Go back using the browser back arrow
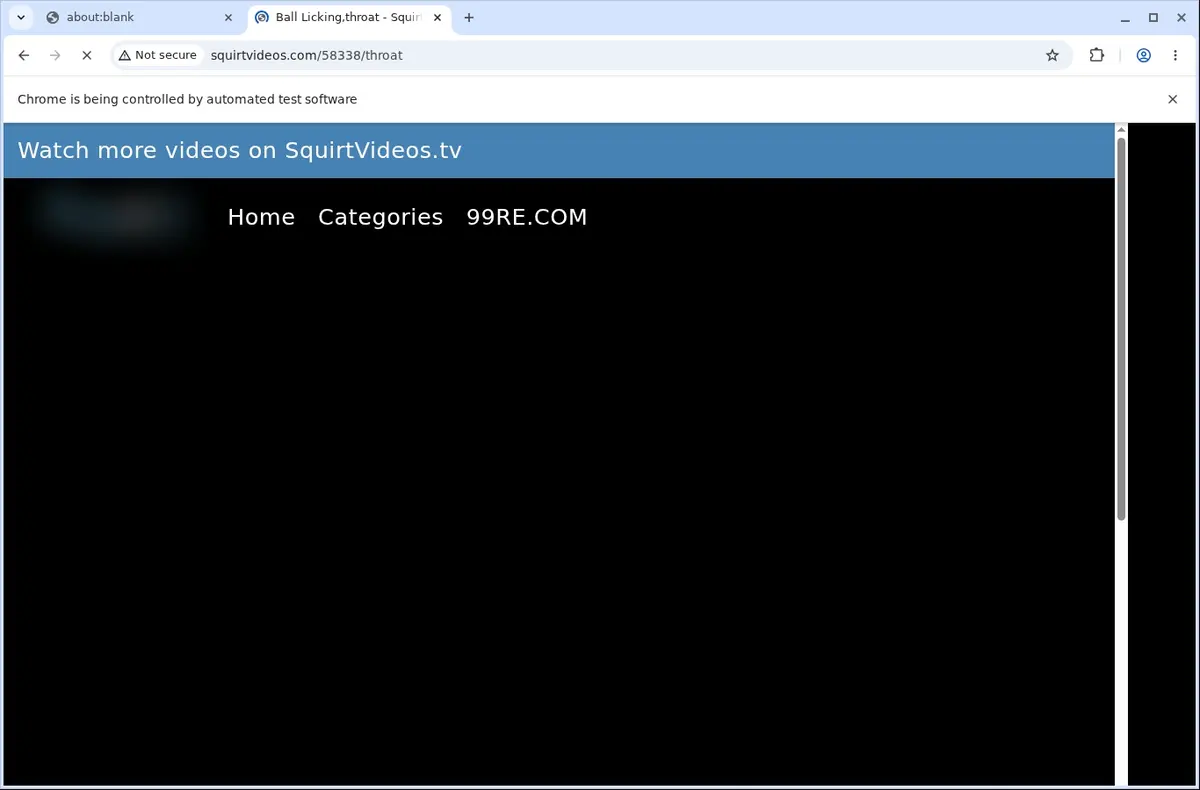The width and height of the screenshot is (1200, 790). coord(24,56)
